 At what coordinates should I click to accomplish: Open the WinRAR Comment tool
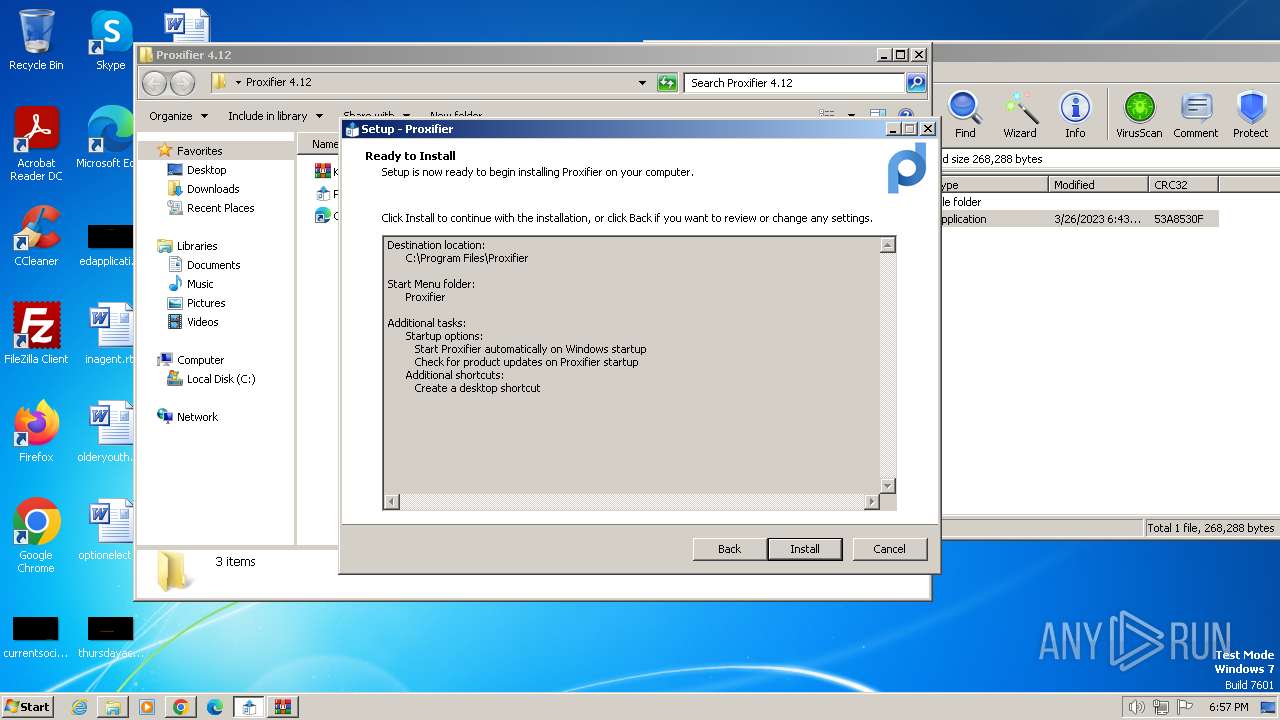[1196, 115]
